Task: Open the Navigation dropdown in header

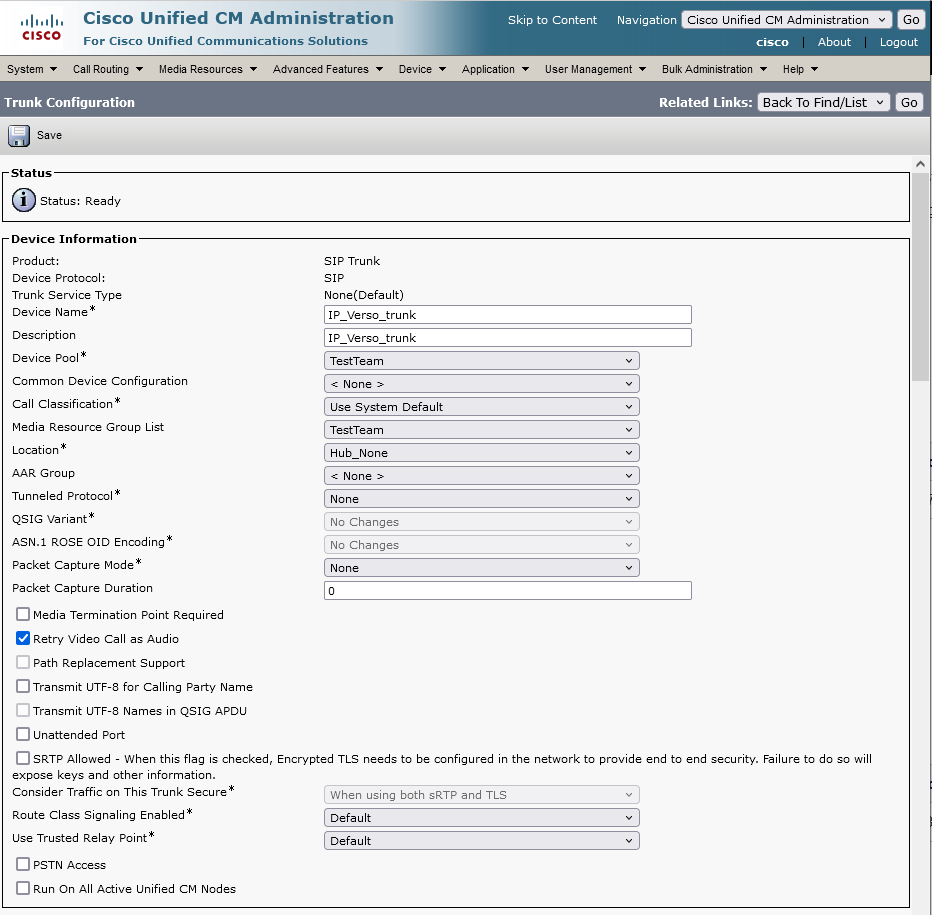Action: click(x=786, y=20)
